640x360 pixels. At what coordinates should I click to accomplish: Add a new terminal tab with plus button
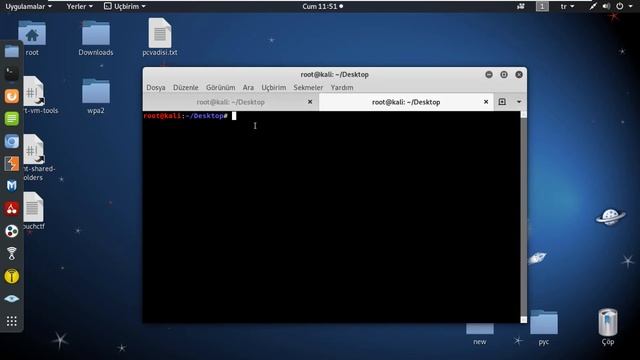pos(502,102)
